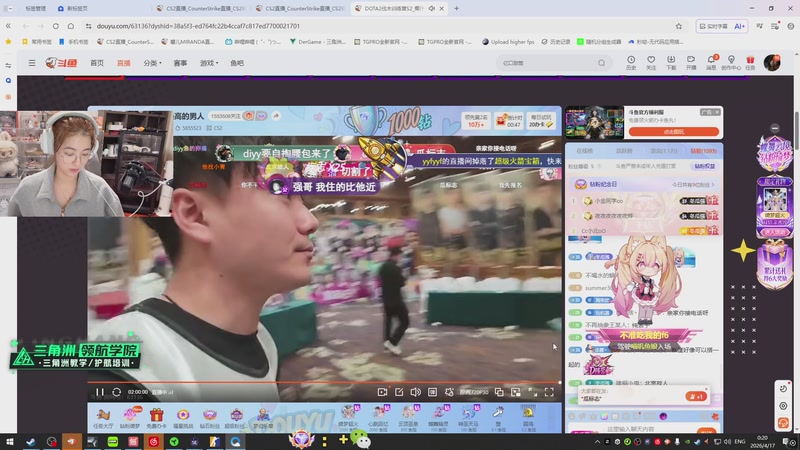Open the 首页 home navigation item
800x450 pixels.
coord(97,63)
